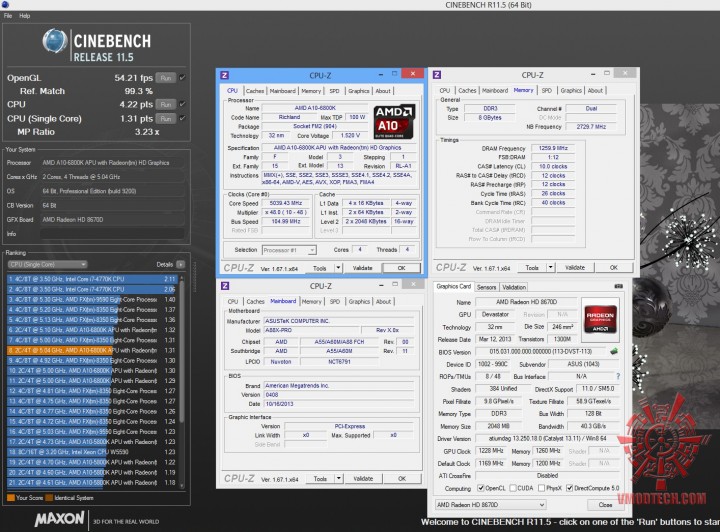This screenshot has width=720, height=532.
Task: Open the Tools dropdown arrow in the CPU-Z Mainboard window
Action: coord(339,478)
